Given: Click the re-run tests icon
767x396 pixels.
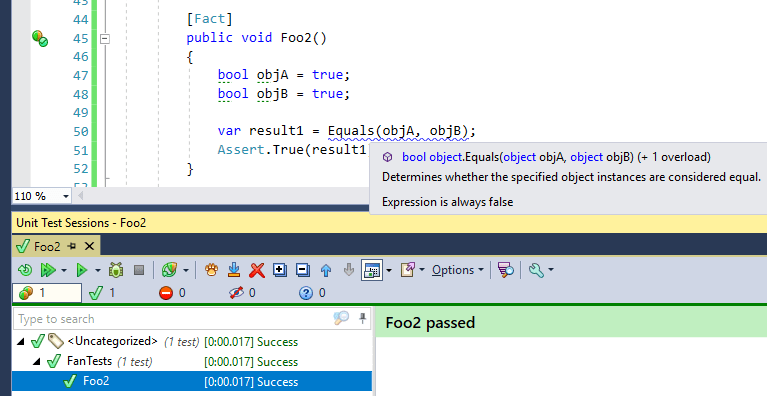Looking at the screenshot, I should (x=24, y=270).
